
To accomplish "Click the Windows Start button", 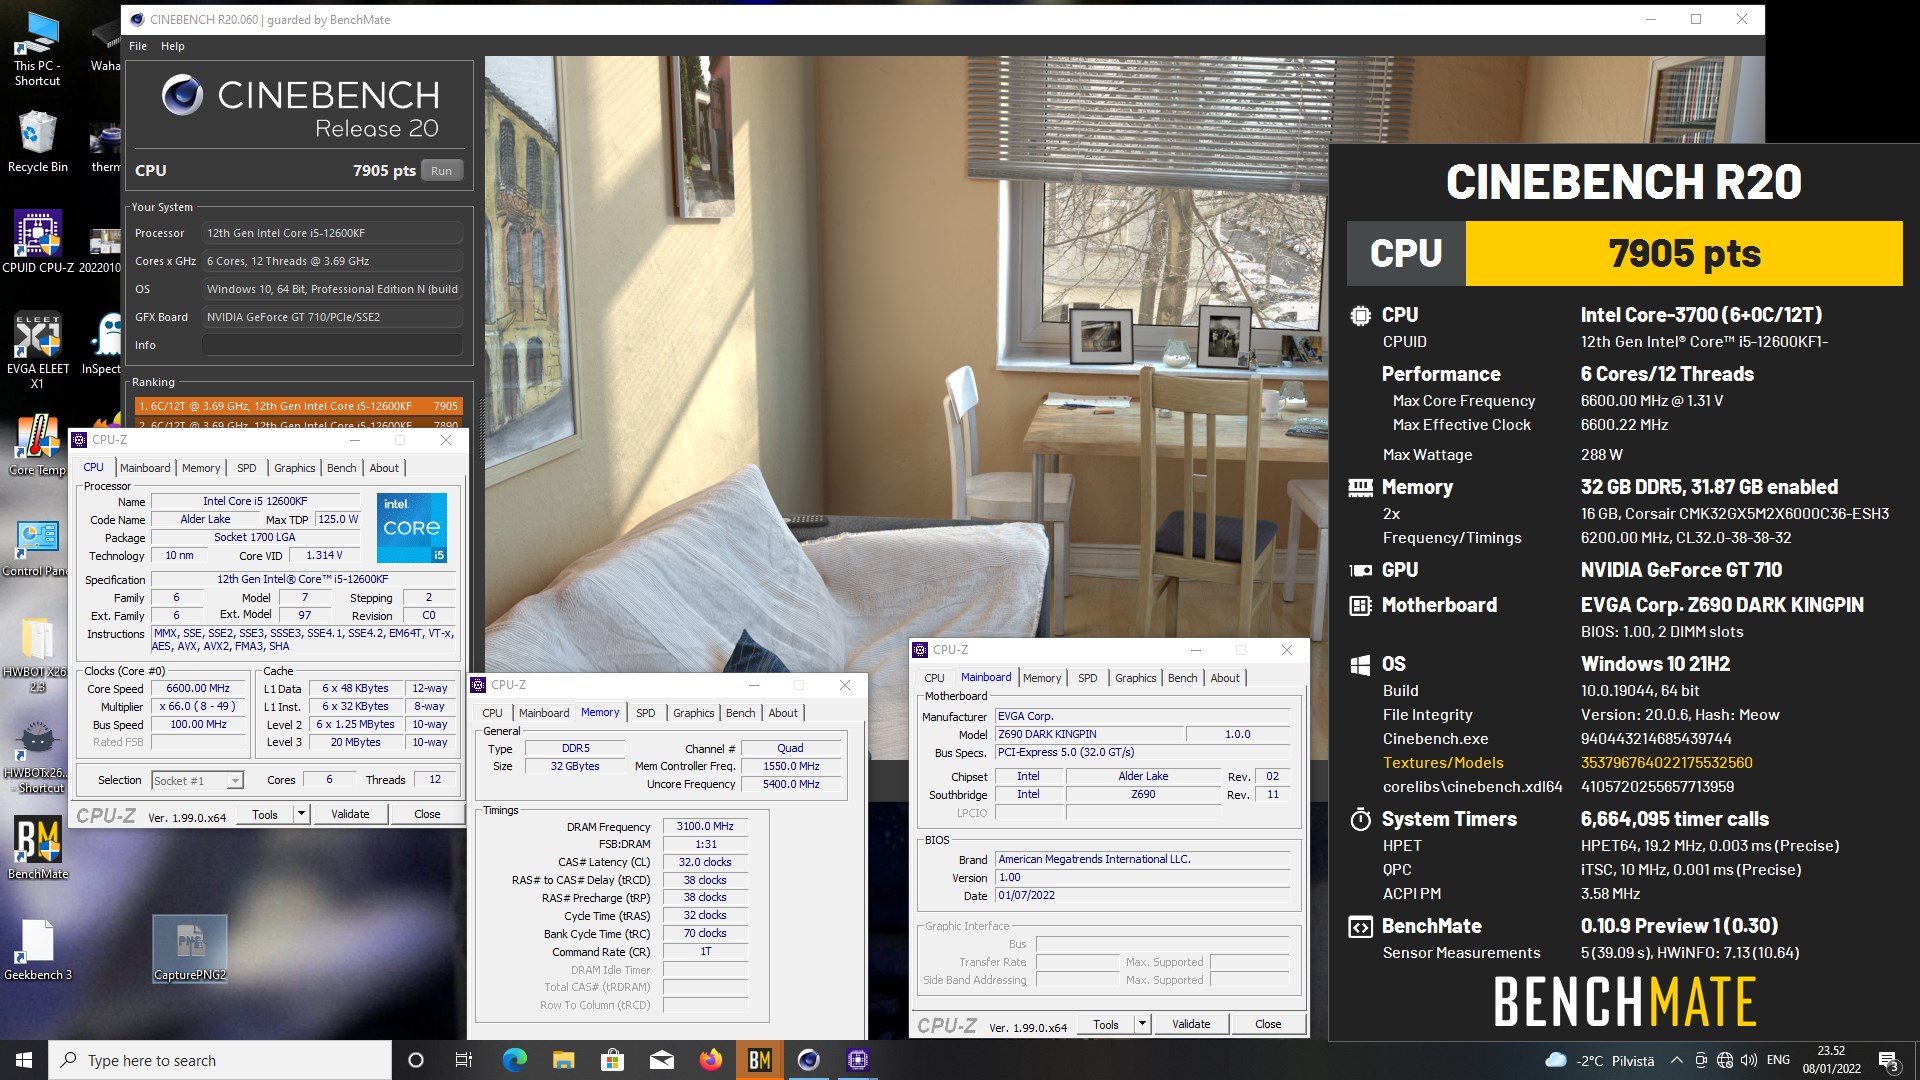I will click(24, 1060).
